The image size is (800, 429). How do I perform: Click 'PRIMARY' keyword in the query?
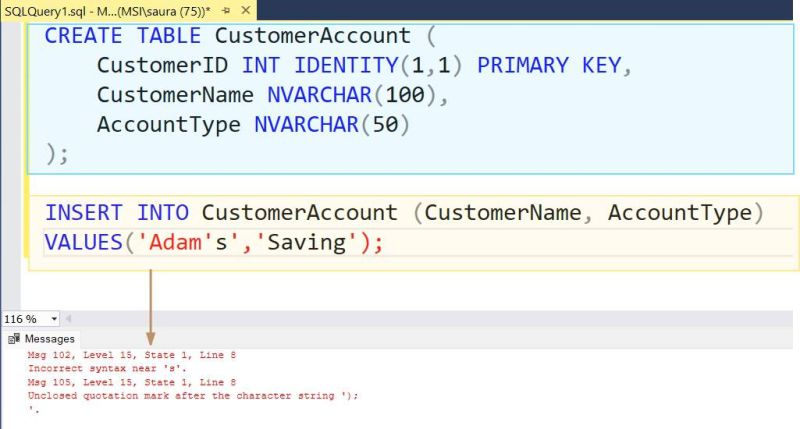(x=522, y=65)
